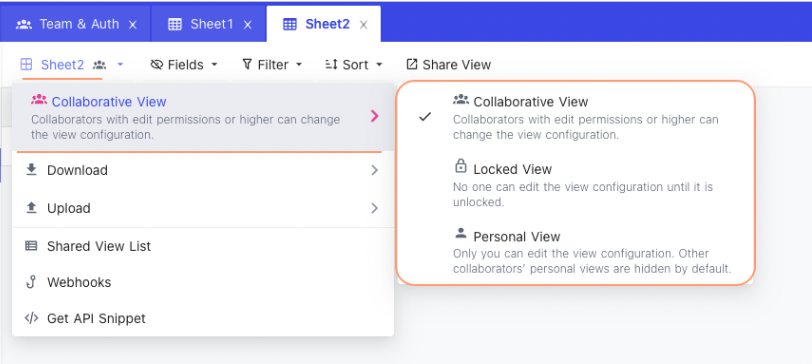Open the Sort dropdown
The height and width of the screenshot is (364, 812).
coord(354,65)
